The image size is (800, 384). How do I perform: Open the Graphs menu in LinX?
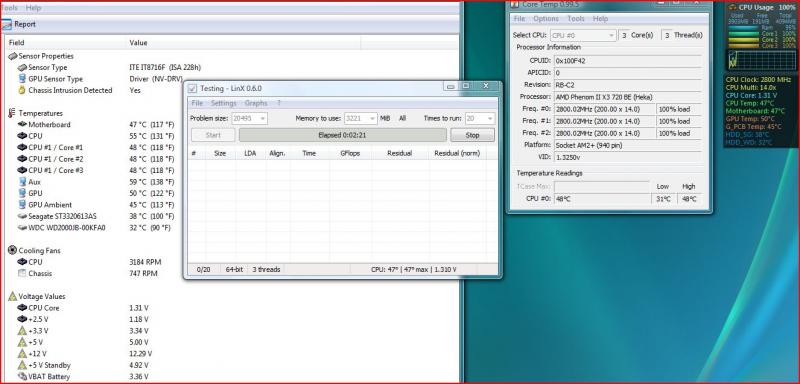click(256, 103)
